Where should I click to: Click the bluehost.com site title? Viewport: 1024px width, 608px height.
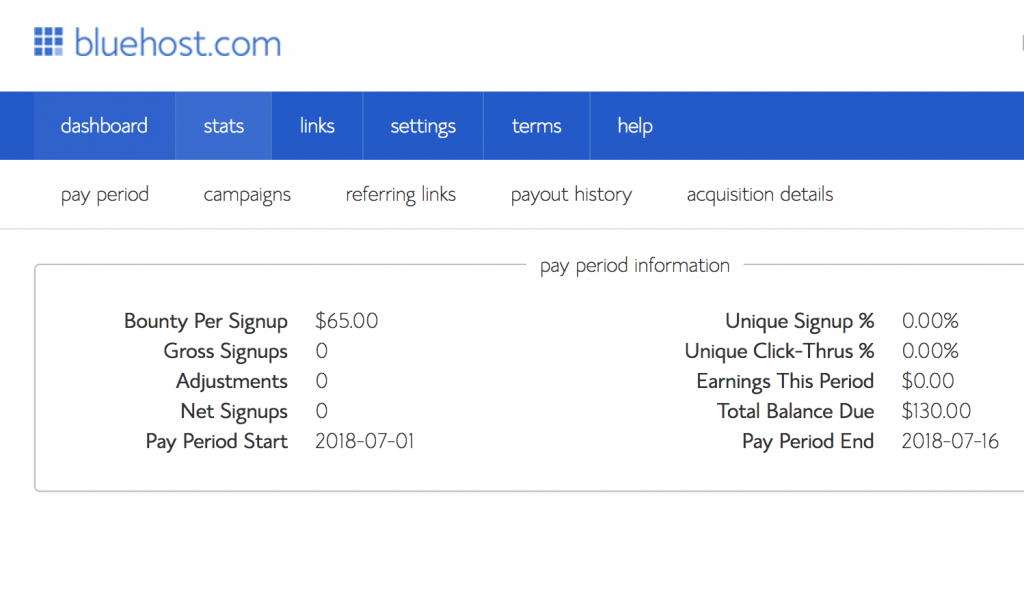177,42
